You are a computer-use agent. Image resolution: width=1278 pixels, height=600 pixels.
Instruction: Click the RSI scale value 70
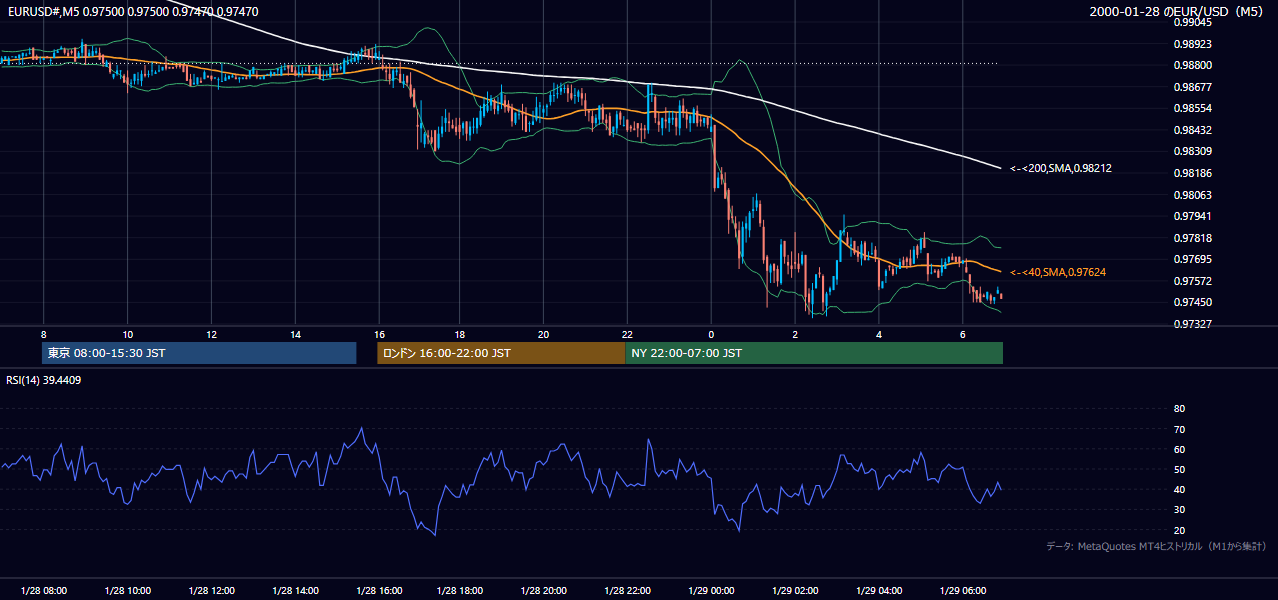(1179, 429)
